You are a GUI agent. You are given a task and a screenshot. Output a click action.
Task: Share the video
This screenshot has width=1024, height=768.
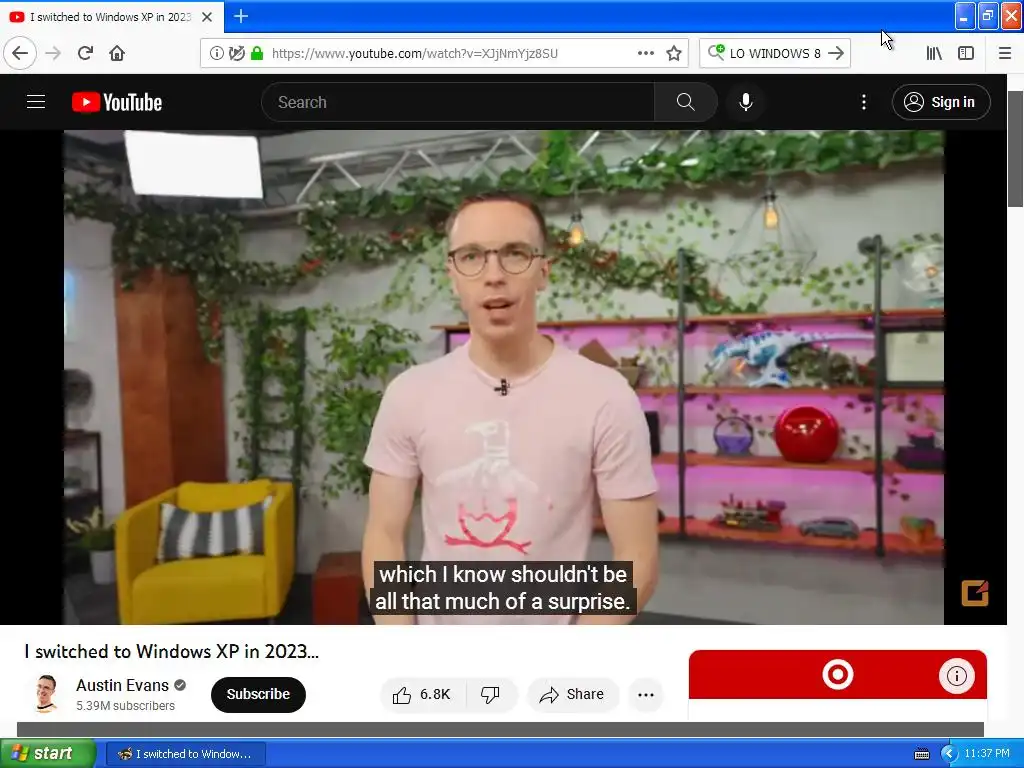click(x=572, y=694)
